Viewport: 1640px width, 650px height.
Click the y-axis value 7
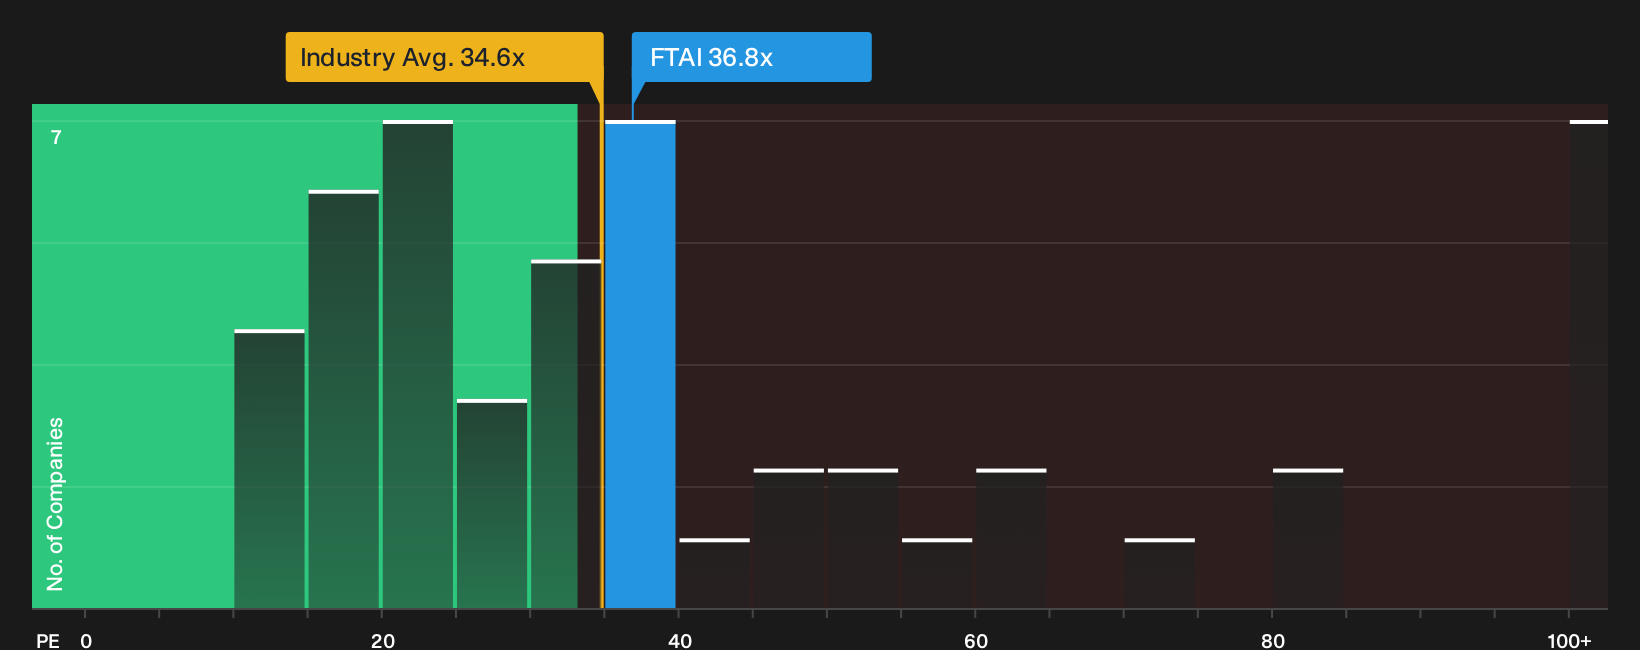pyautogui.click(x=56, y=138)
